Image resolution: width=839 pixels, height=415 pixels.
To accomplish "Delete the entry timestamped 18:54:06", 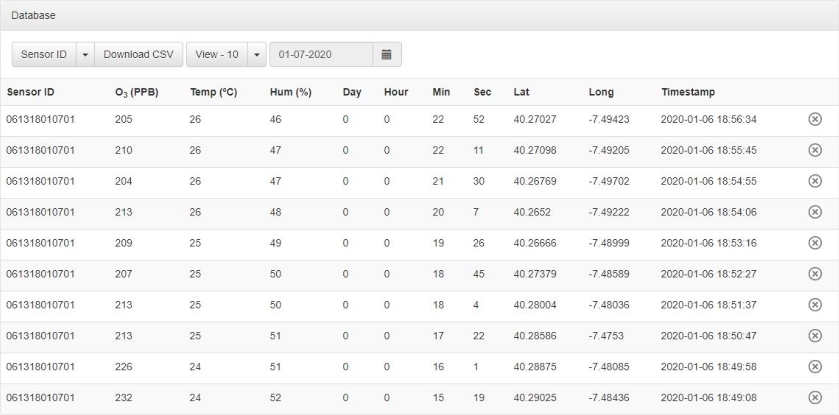I will 814,212.
